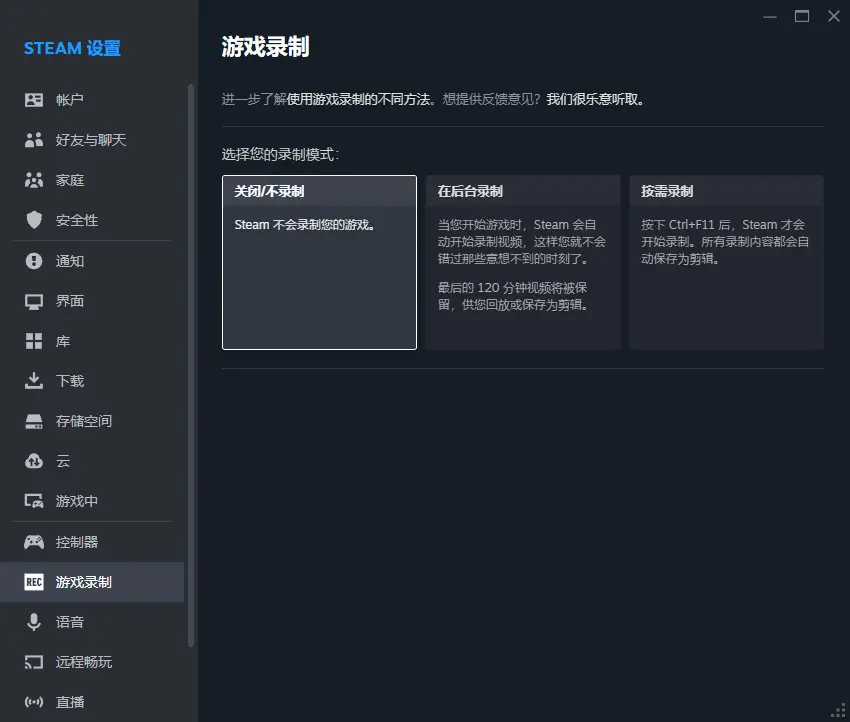Go to 控制器 settings

pyautogui.click(x=92, y=542)
